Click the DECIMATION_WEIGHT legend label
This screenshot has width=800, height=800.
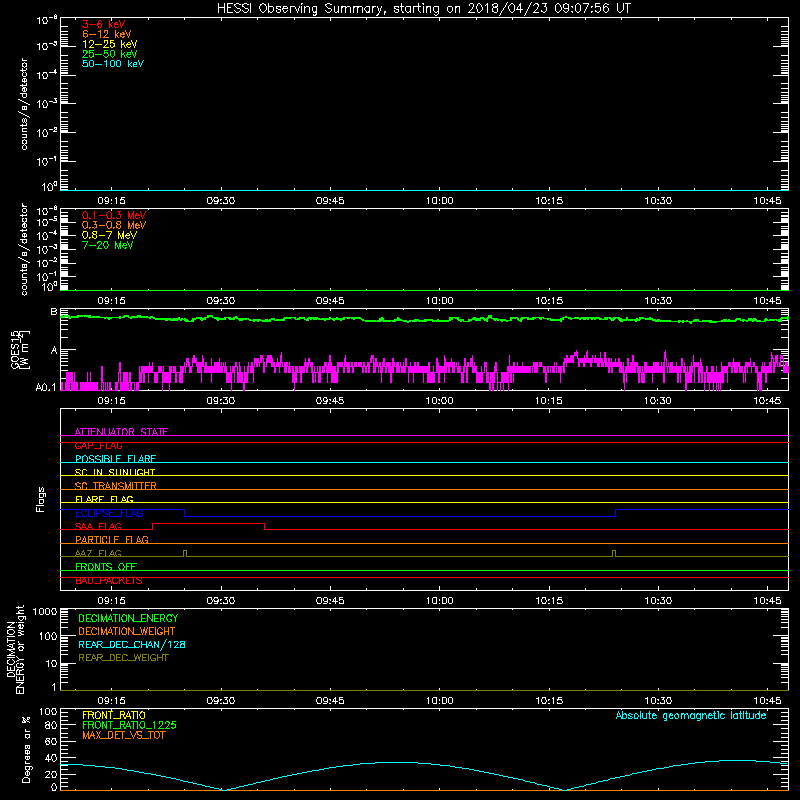pyautogui.click(x=127, y=631)
